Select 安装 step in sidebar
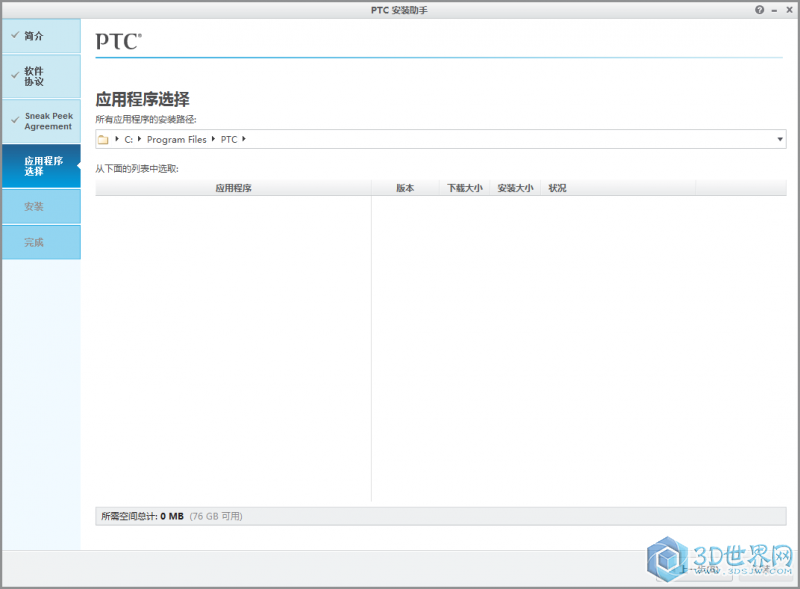 pos(41,207)
